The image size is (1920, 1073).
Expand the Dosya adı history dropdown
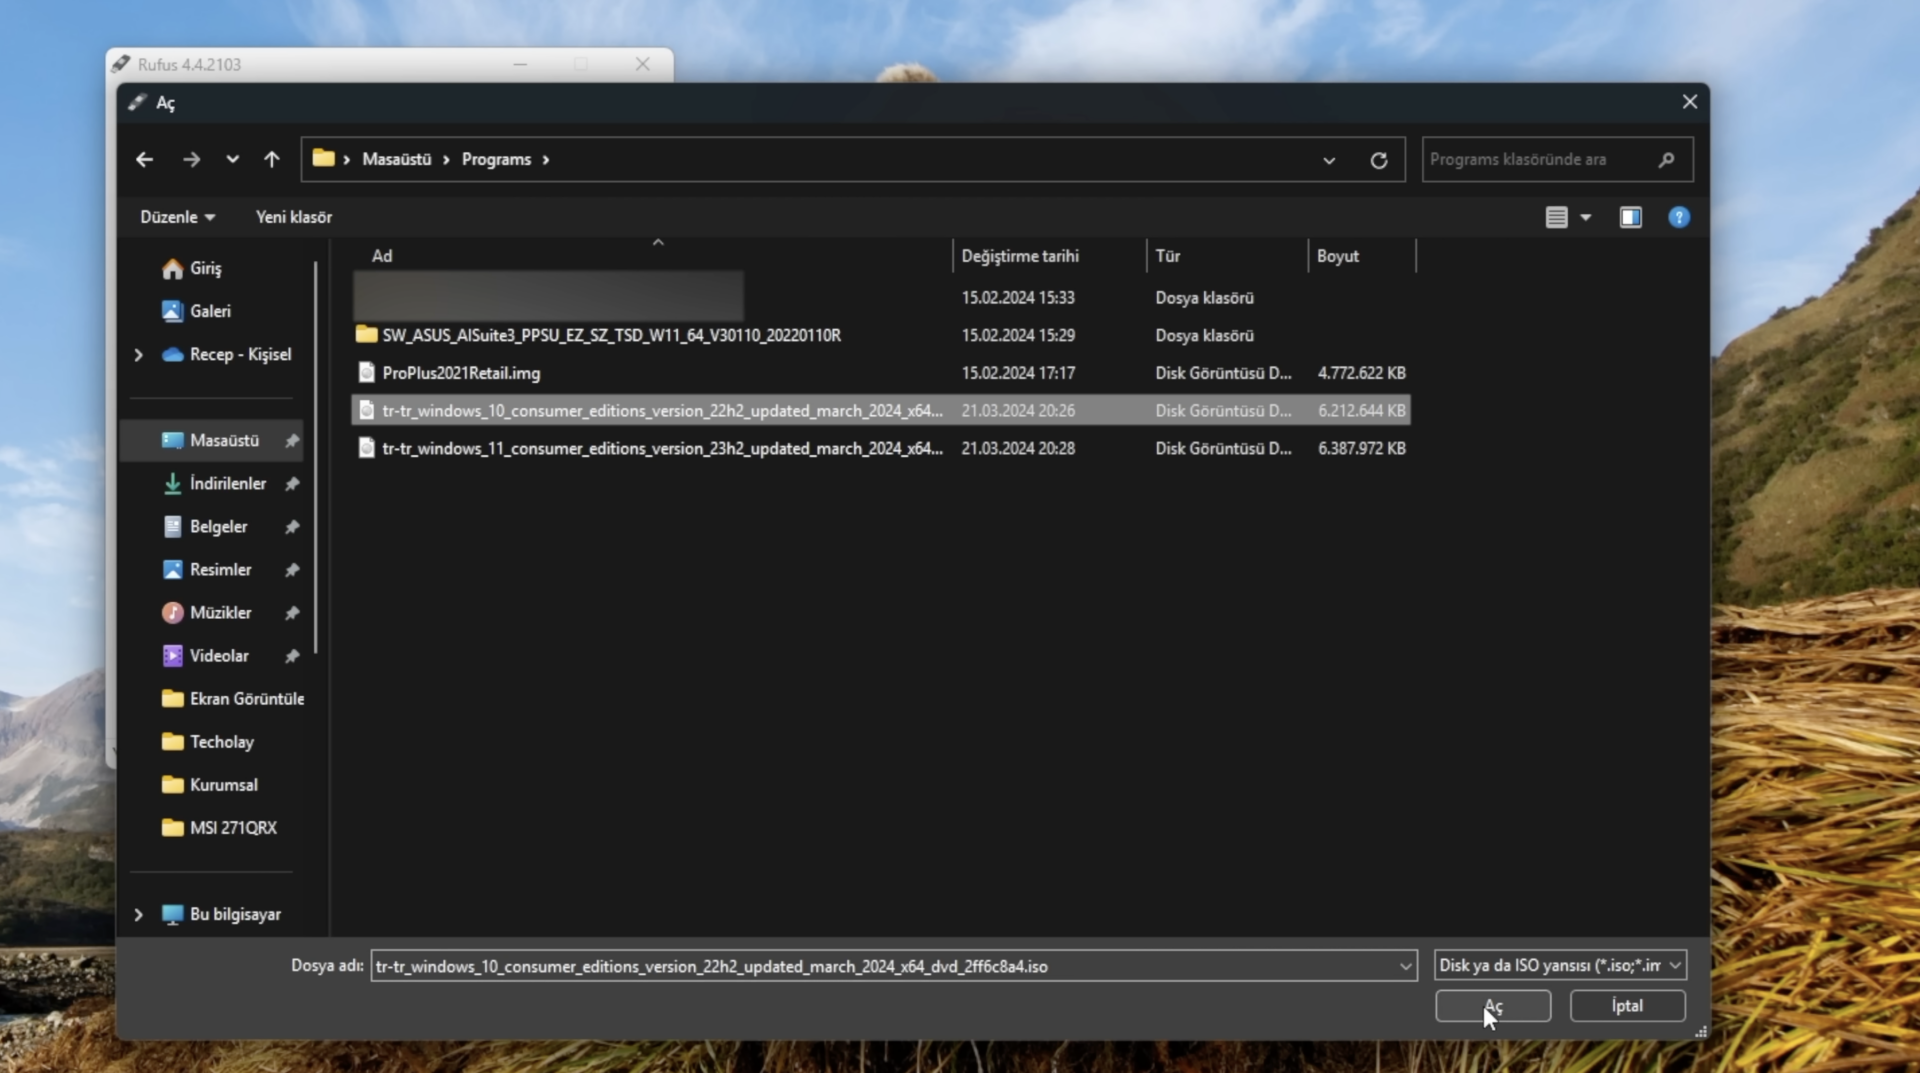click(1405, 965)
